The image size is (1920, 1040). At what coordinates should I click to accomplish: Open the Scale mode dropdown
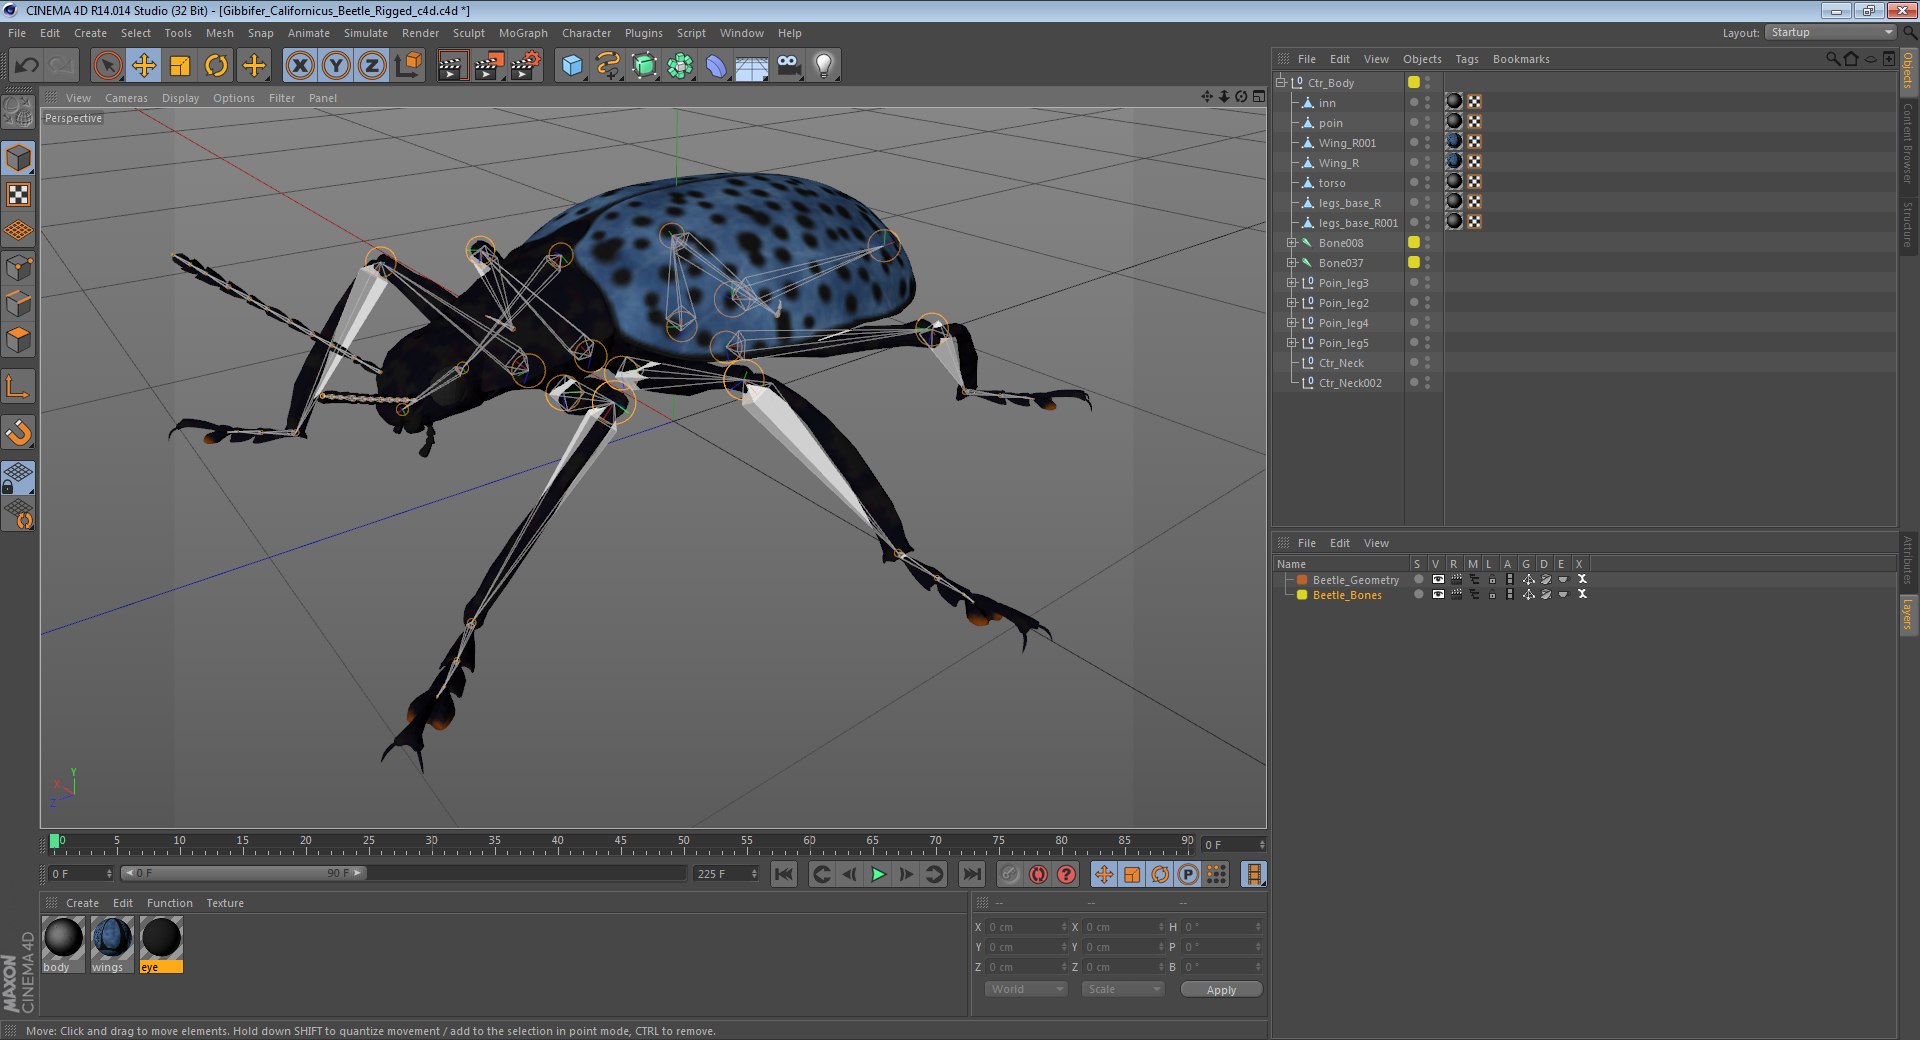(1123, 989)
